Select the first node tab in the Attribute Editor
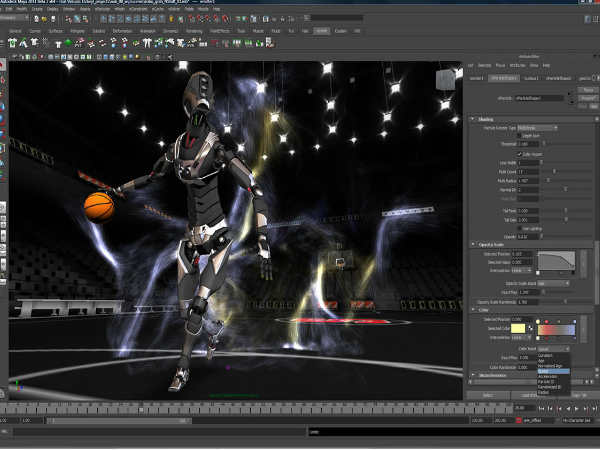The height and width of the screenshot is (450, 600). click(476, 78)
